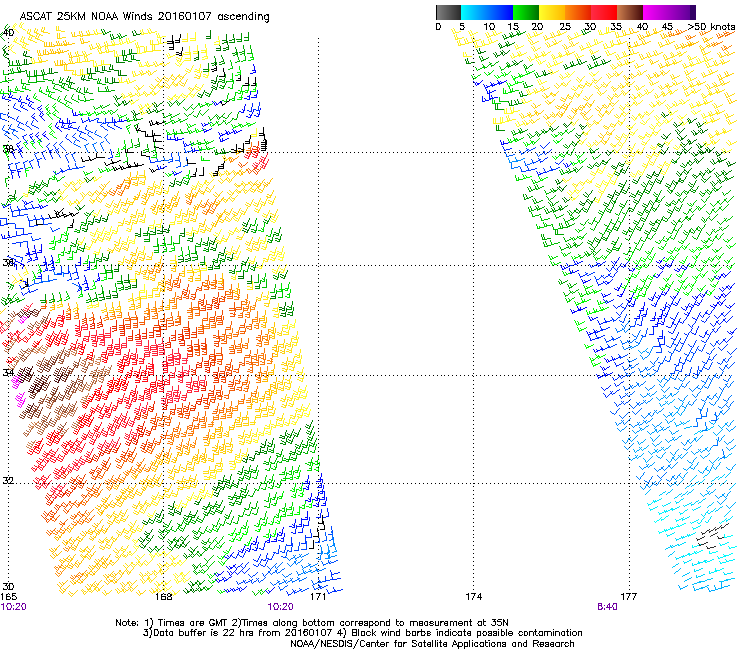740x650 pixels.
Task: Click the legend scale value 20
Action: coord(537,27)
